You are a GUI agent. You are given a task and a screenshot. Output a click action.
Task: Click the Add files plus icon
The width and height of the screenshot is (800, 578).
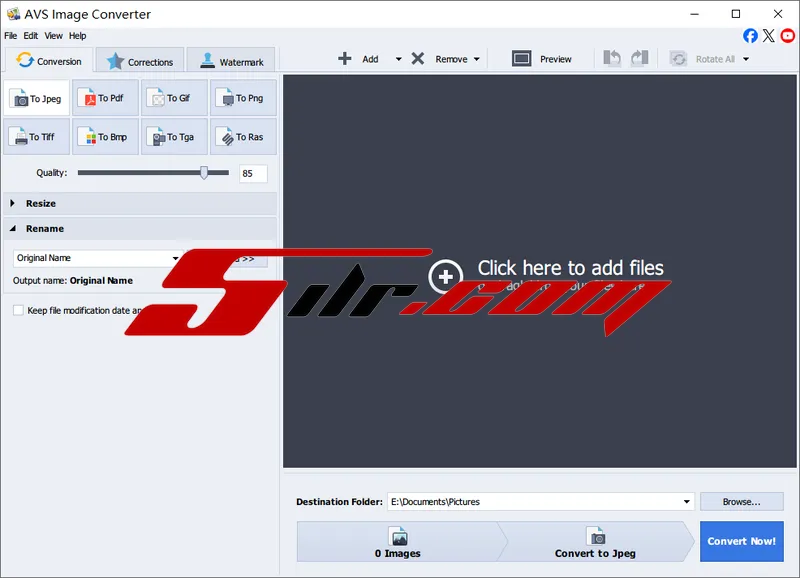(345, 59)
